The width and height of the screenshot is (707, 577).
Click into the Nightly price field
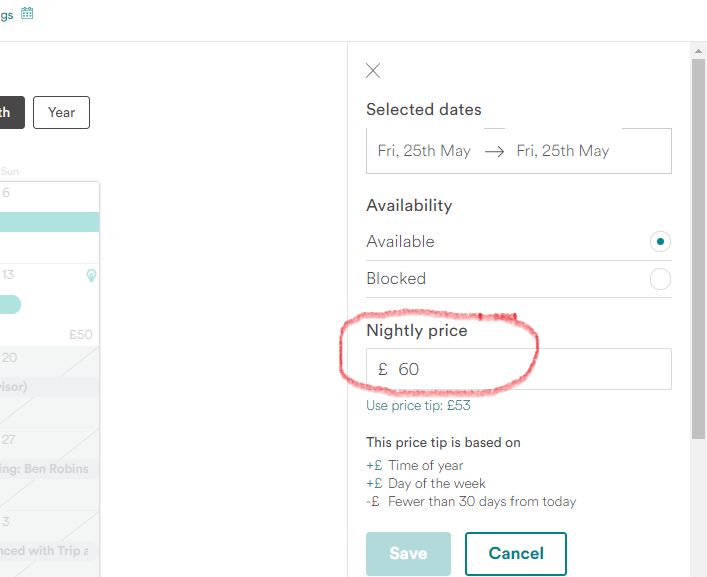pos(530,369)
